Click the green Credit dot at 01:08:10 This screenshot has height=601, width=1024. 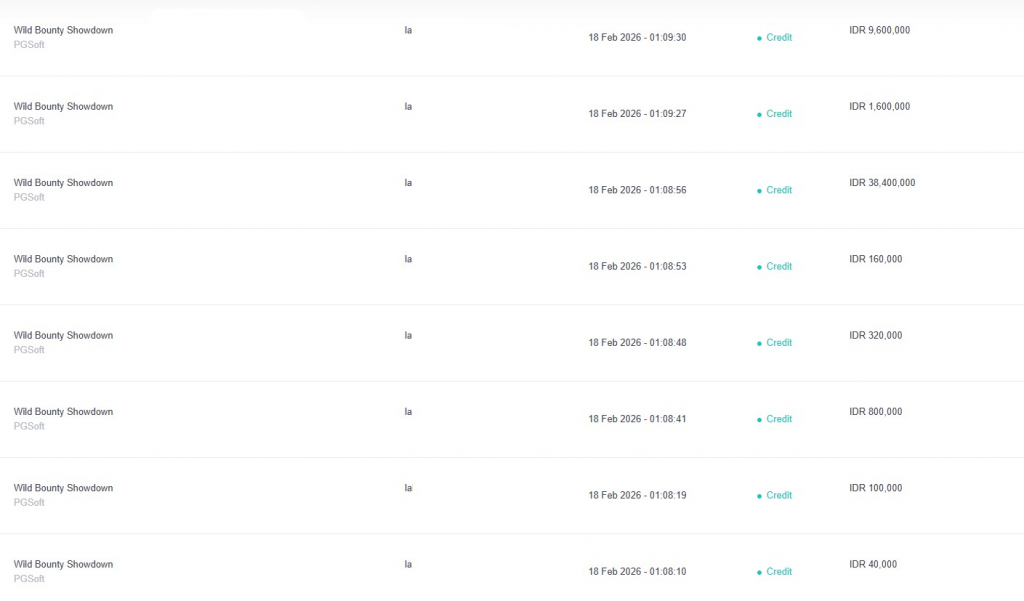point(759,572)
